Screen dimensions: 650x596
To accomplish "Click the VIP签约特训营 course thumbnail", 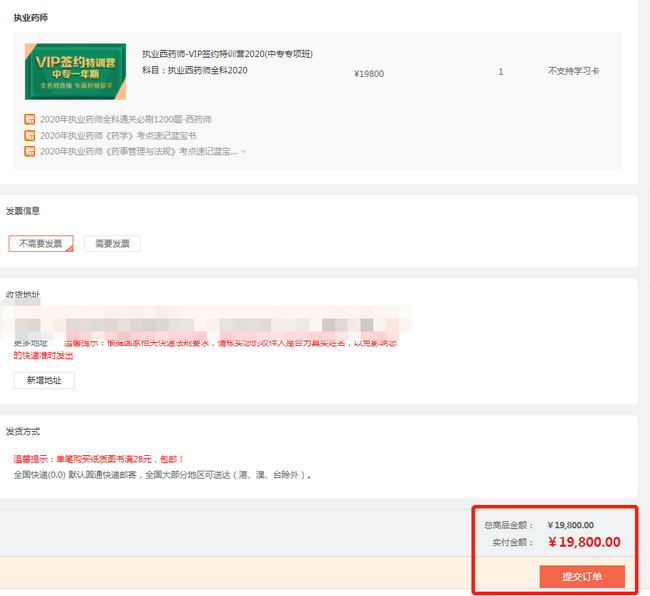I will 75,71.
